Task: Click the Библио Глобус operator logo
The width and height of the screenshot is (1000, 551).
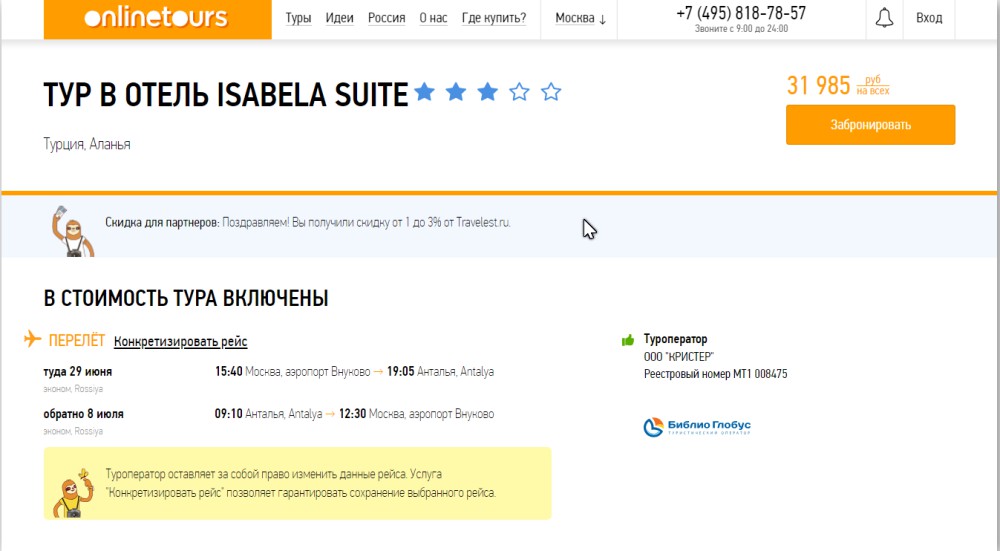Action: 696,427
